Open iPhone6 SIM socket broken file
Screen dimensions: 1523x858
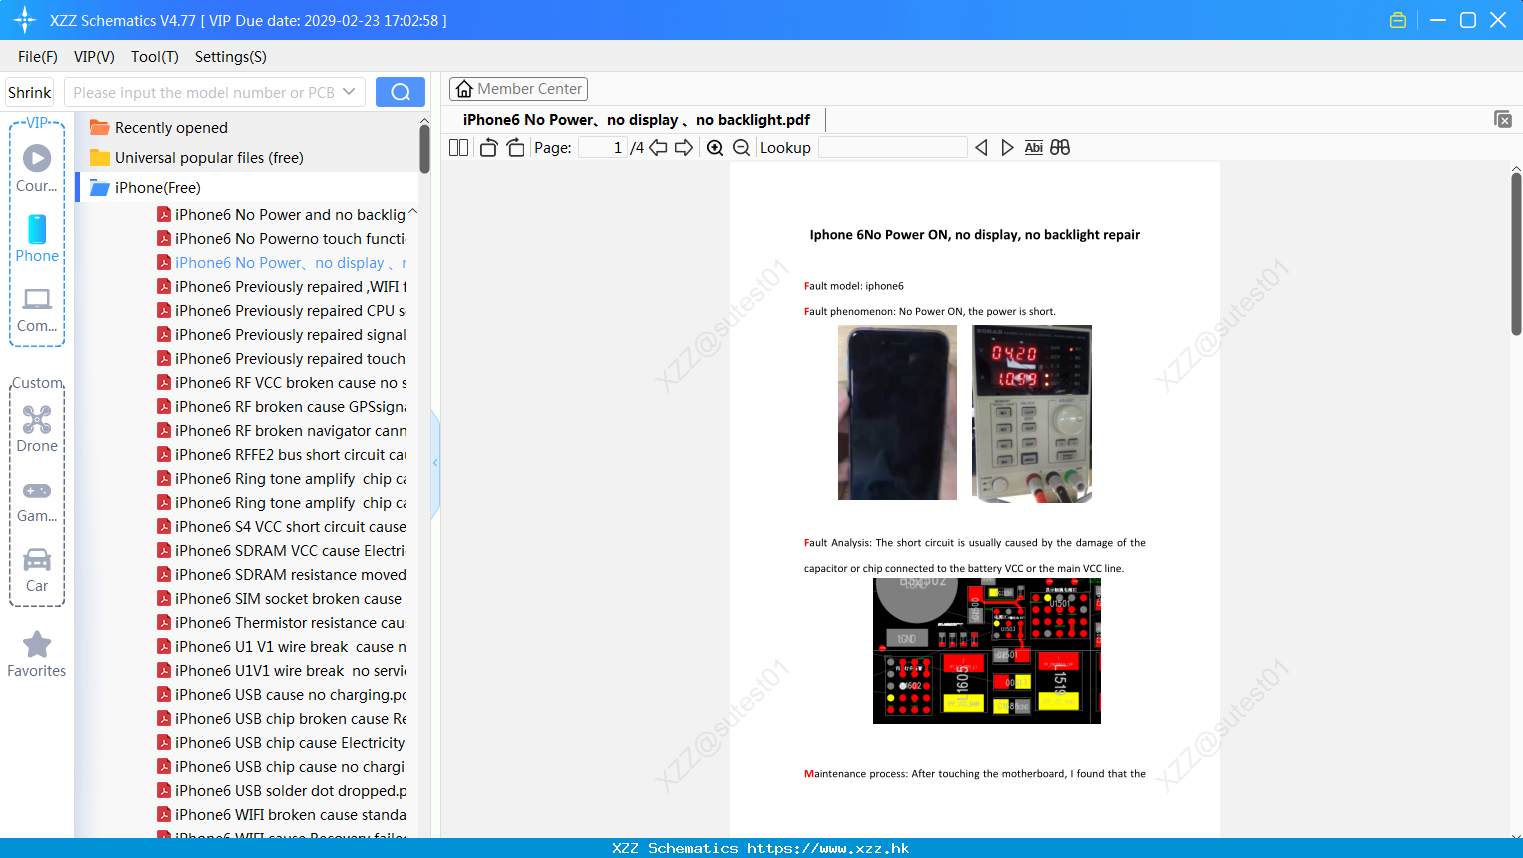coord(281,599)
